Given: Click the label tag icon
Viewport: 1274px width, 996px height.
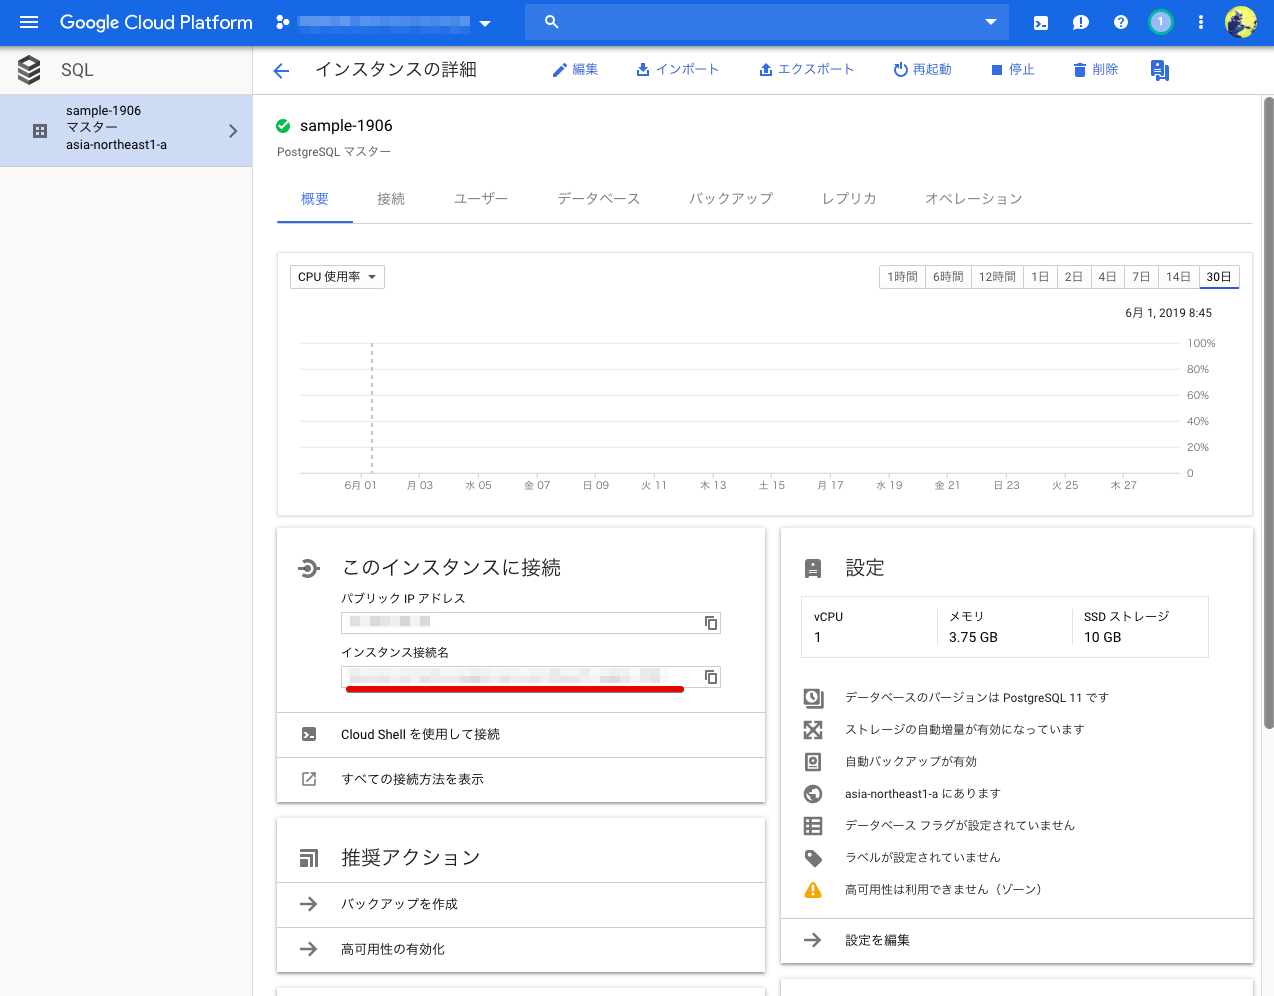Looking at the screenshot, I should (813, 858).
